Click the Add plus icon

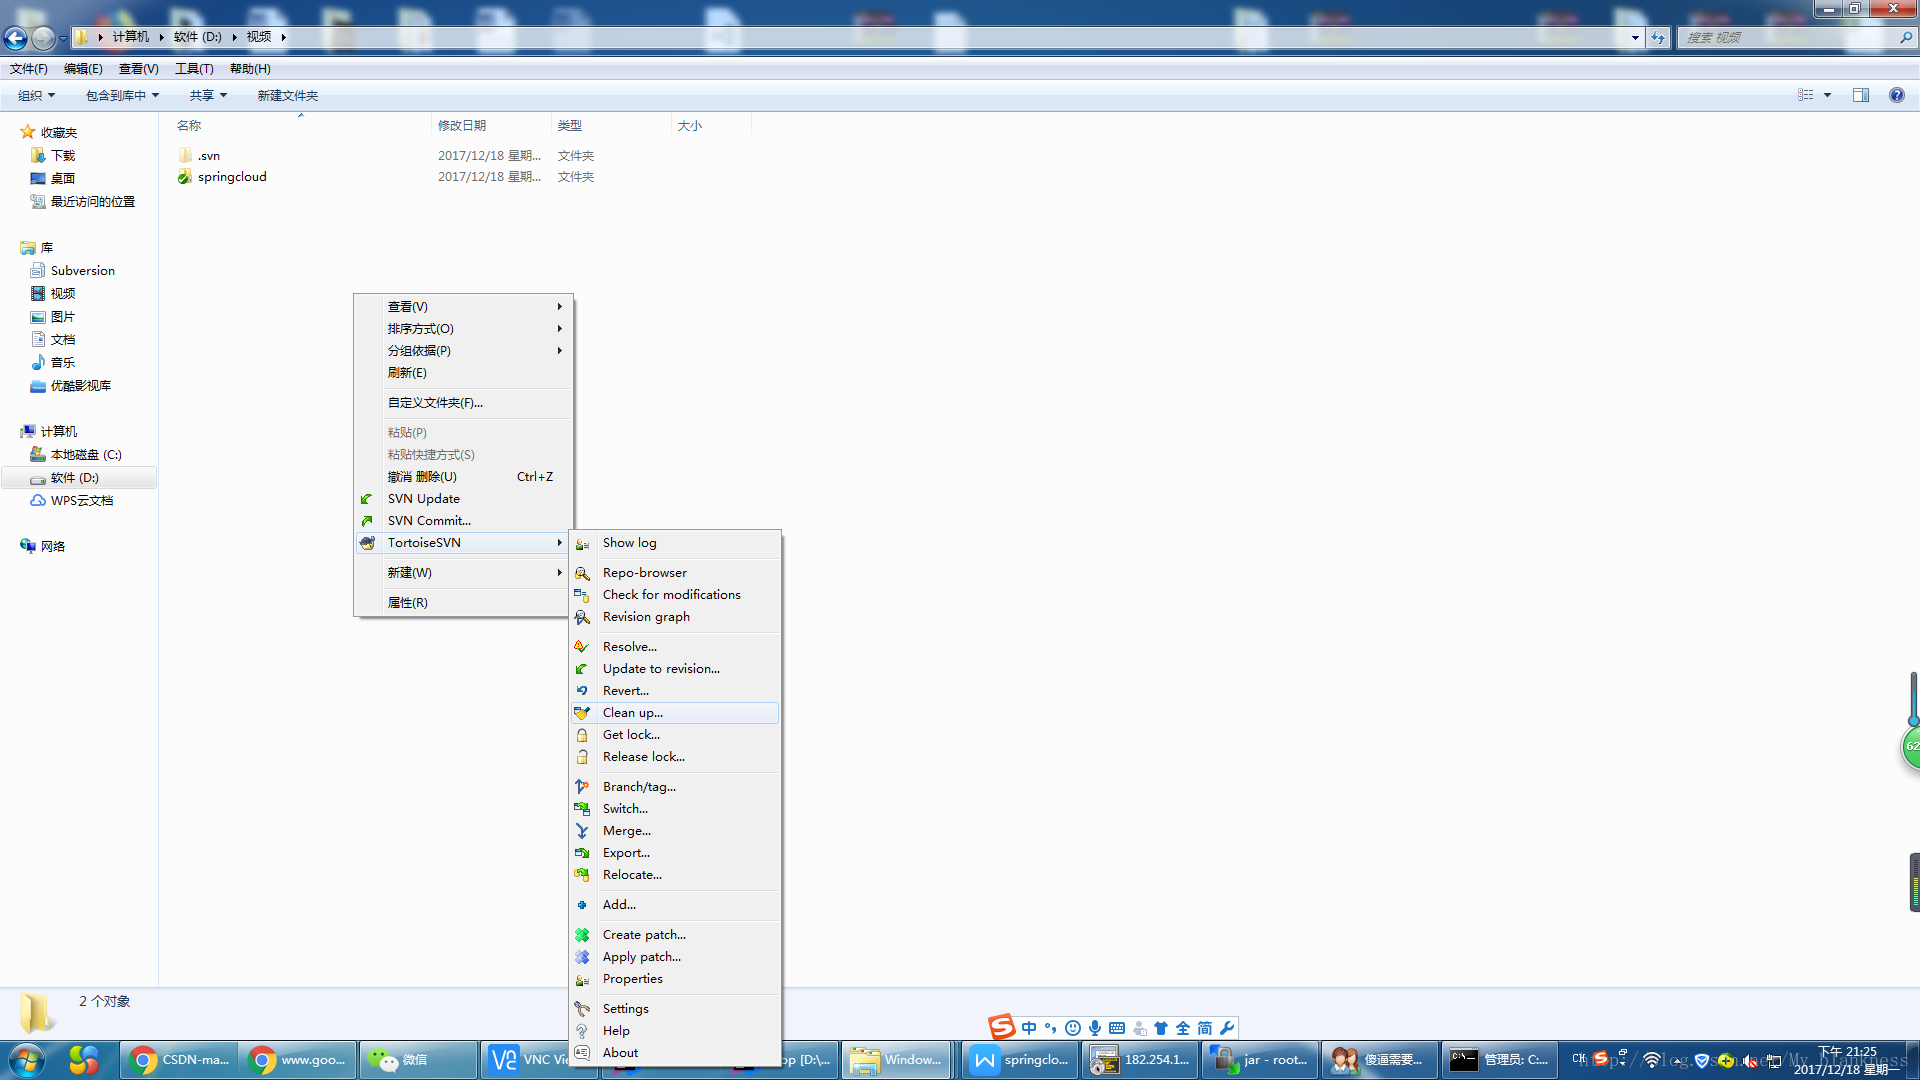pos(582,905)
